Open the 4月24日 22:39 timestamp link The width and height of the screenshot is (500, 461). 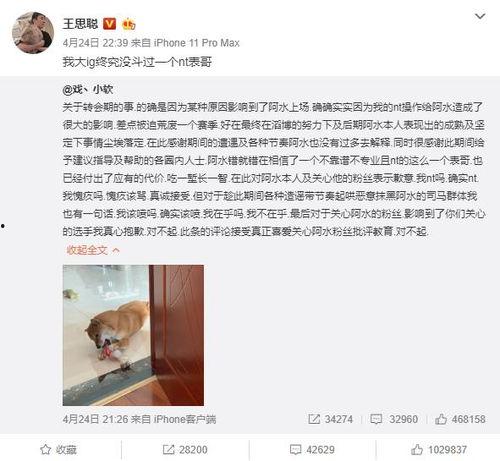point(95,43)
